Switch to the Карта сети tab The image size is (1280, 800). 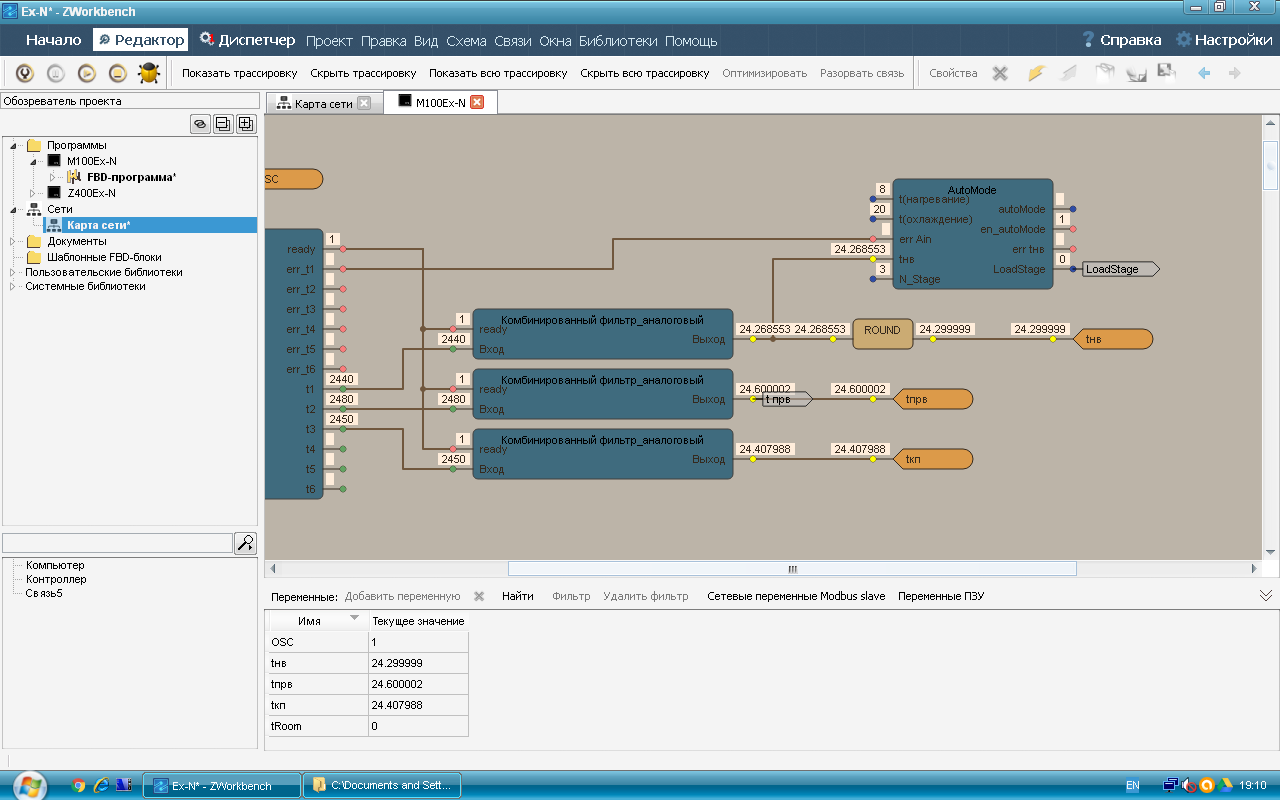click(x=323, y=103)
